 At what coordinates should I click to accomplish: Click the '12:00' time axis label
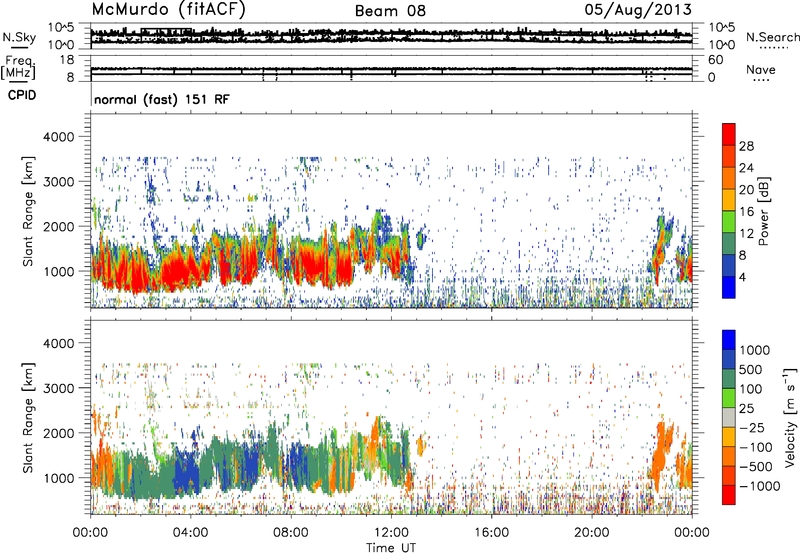[391, 533]
